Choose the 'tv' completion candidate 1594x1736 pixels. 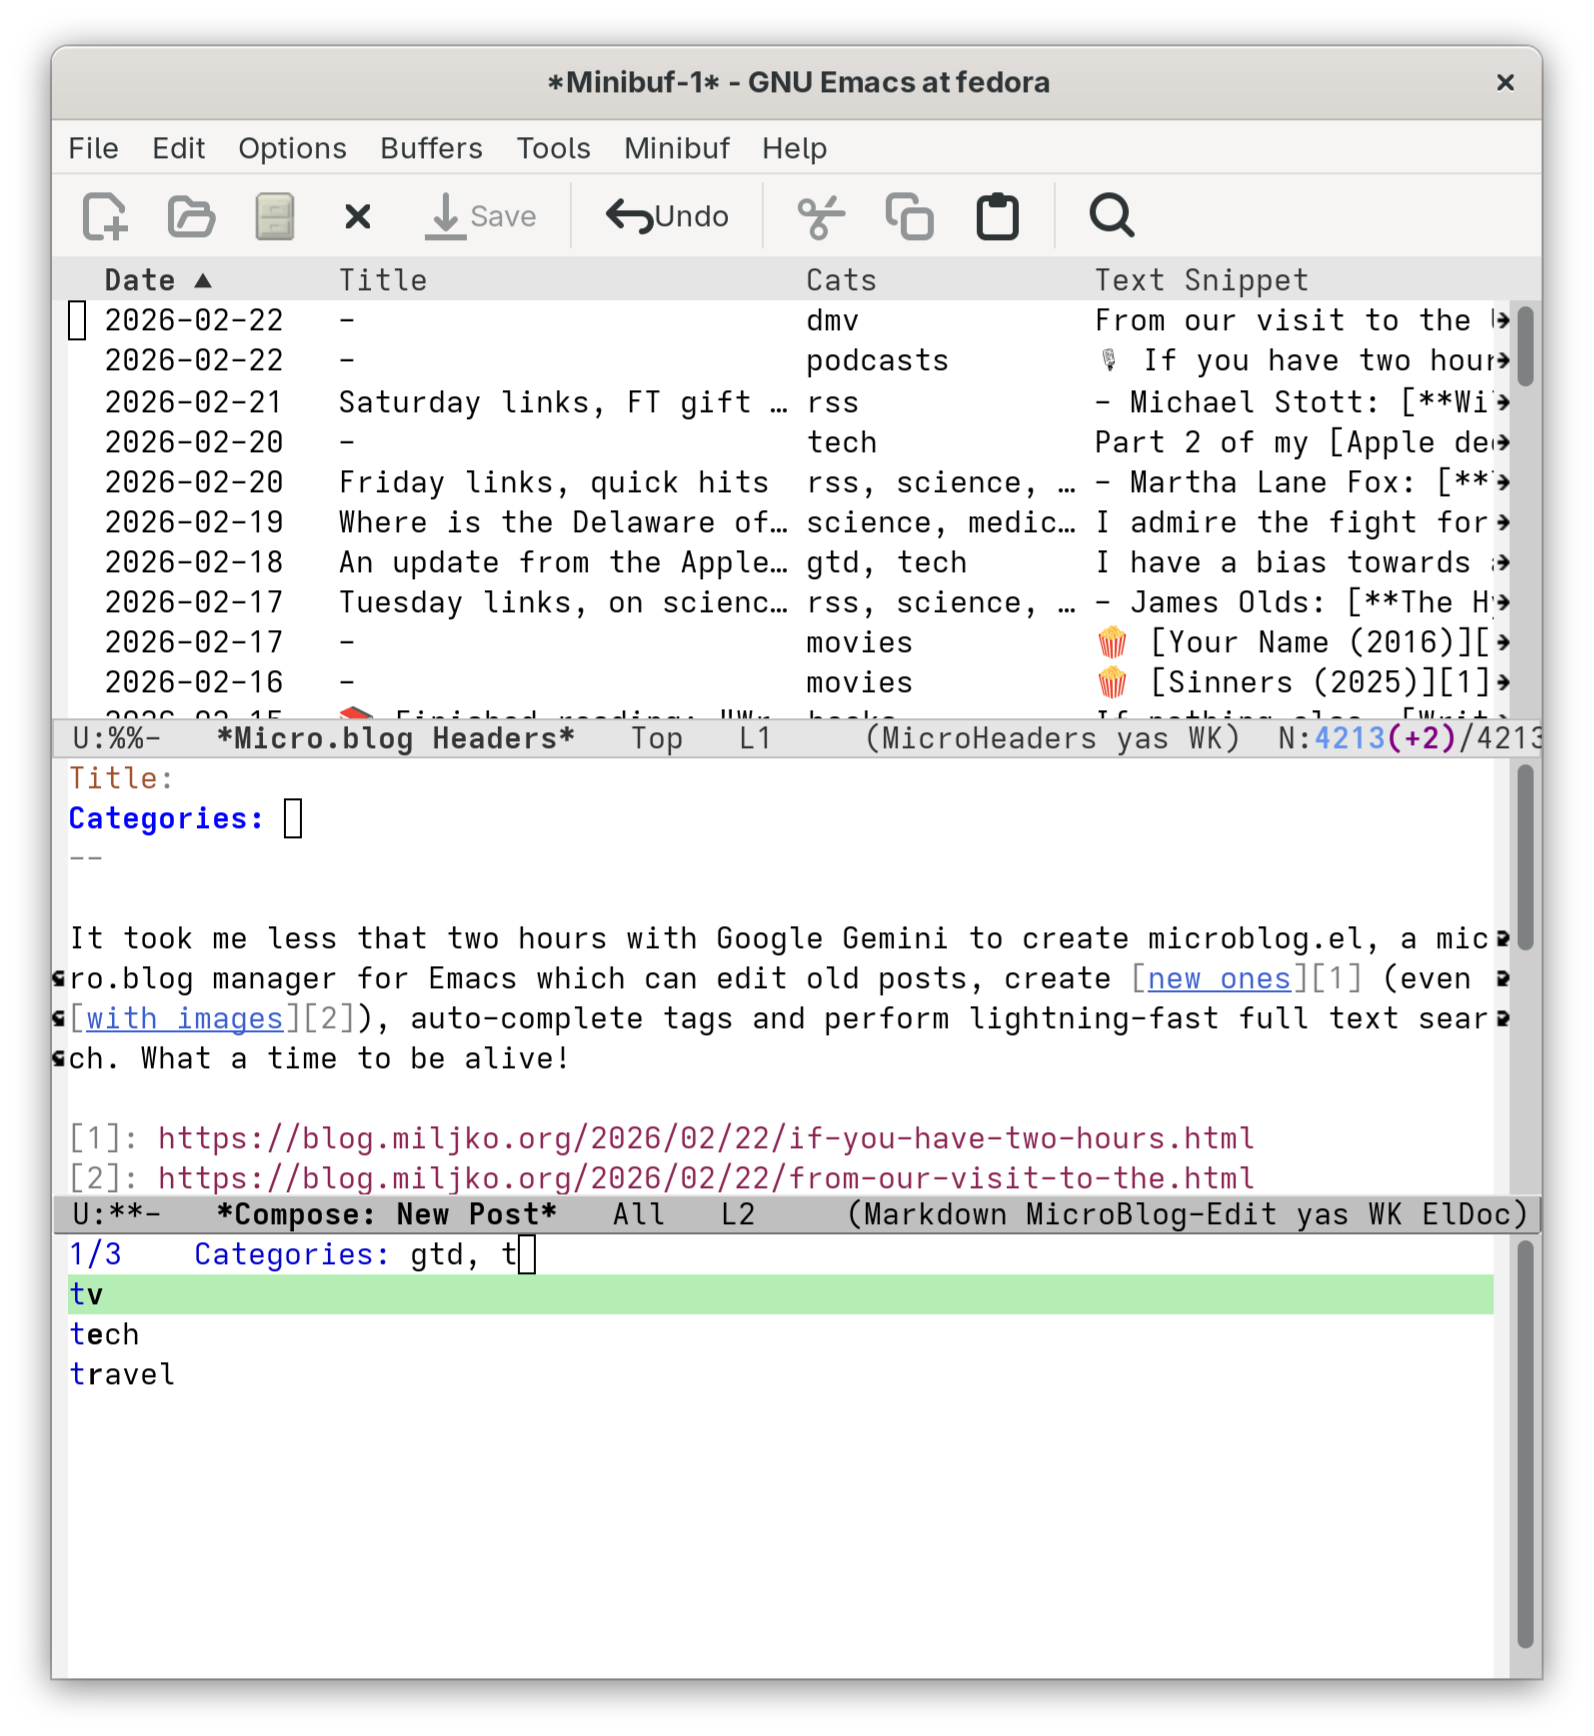coord(780,1294)
